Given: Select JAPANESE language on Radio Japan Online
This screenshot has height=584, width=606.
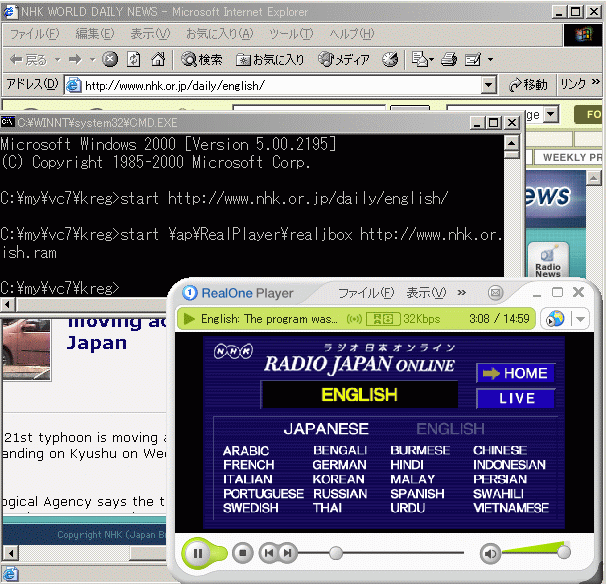Looking at the screenshot, I should point(326,429).
